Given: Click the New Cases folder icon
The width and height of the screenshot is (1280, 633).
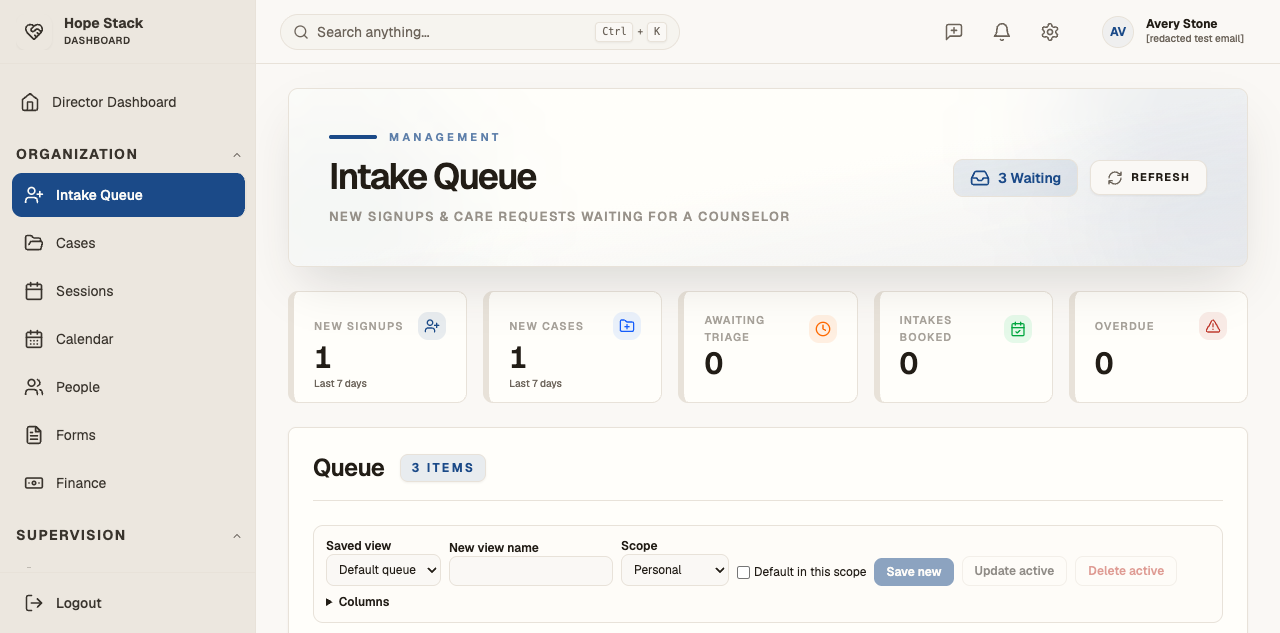Looking at the screenshot, I should 627,326.
